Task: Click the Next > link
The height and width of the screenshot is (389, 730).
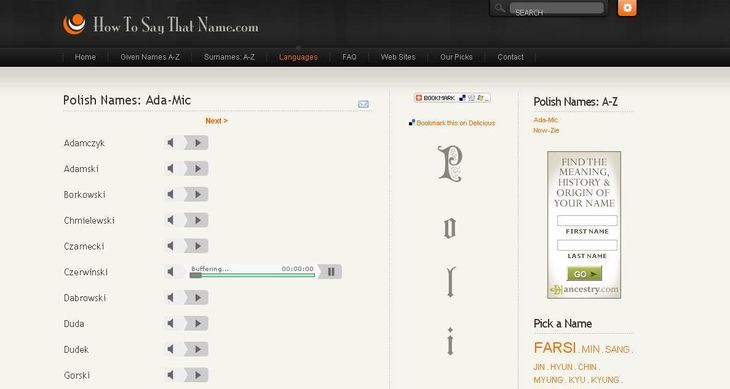Action: [216, 121]
